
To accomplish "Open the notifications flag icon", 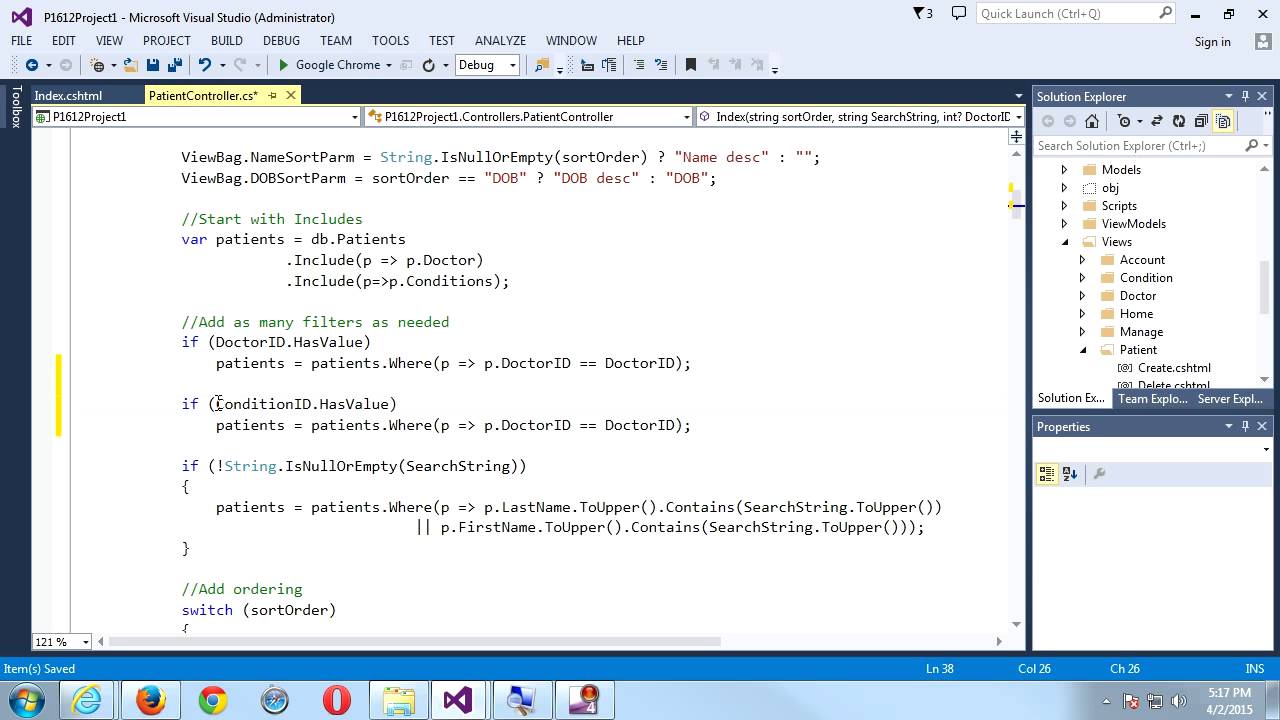I will point(923,14).
